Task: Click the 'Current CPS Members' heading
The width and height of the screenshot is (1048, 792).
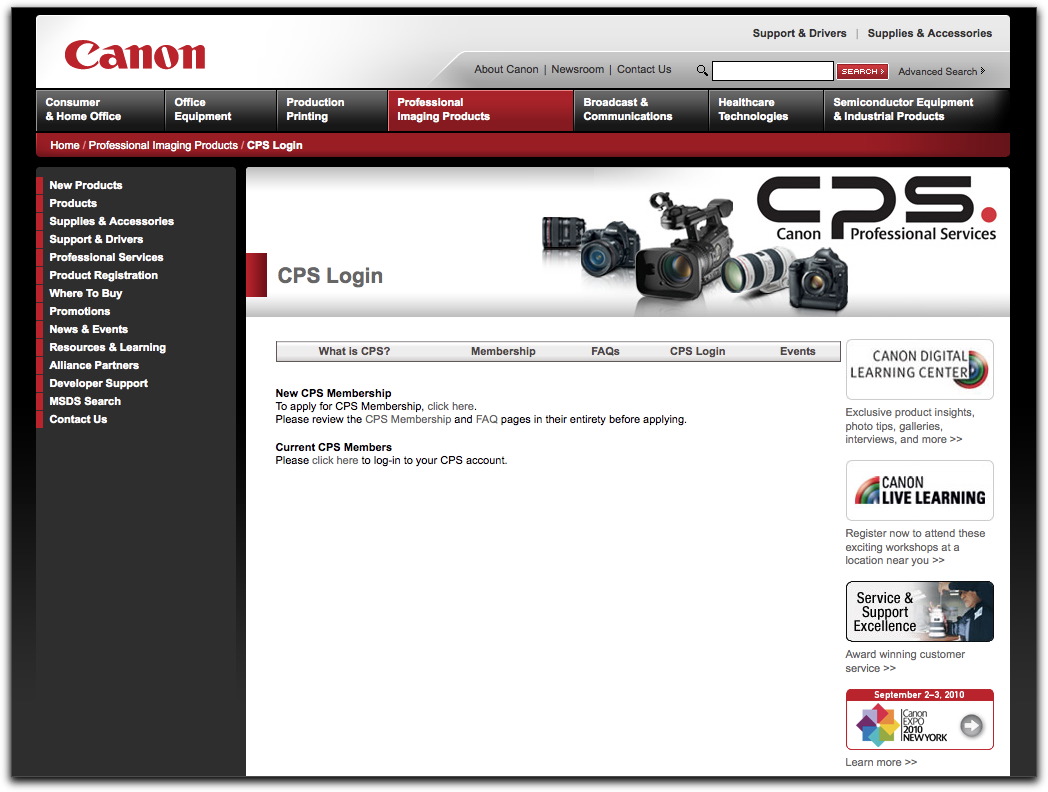Action: 333,447
